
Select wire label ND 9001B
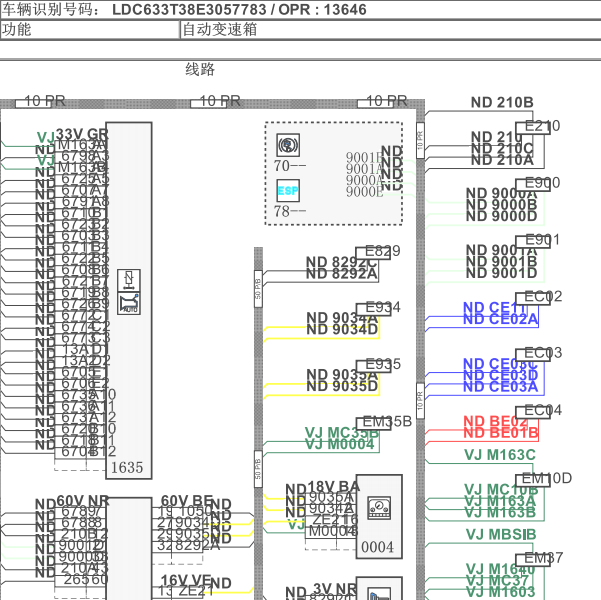pos(501,262)
